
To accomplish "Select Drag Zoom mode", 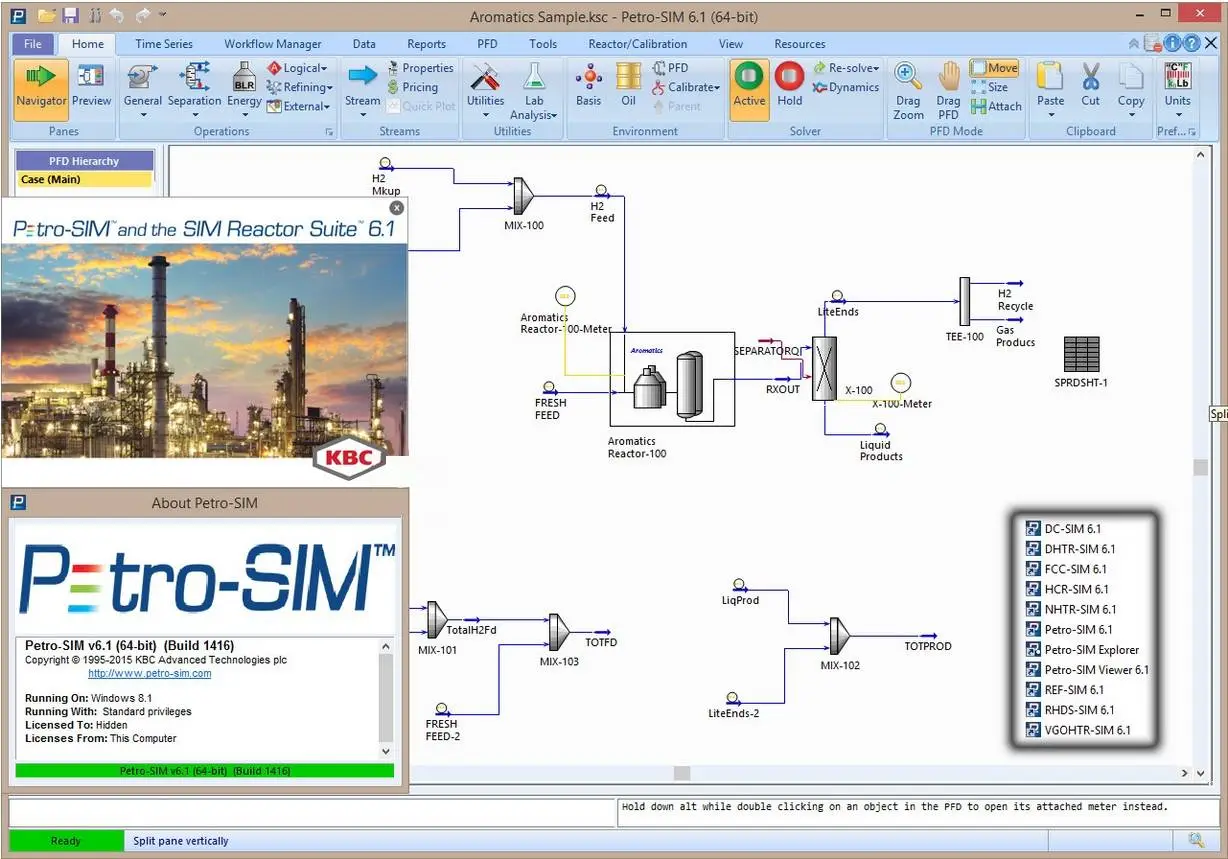I will click(x=908, y=90).
